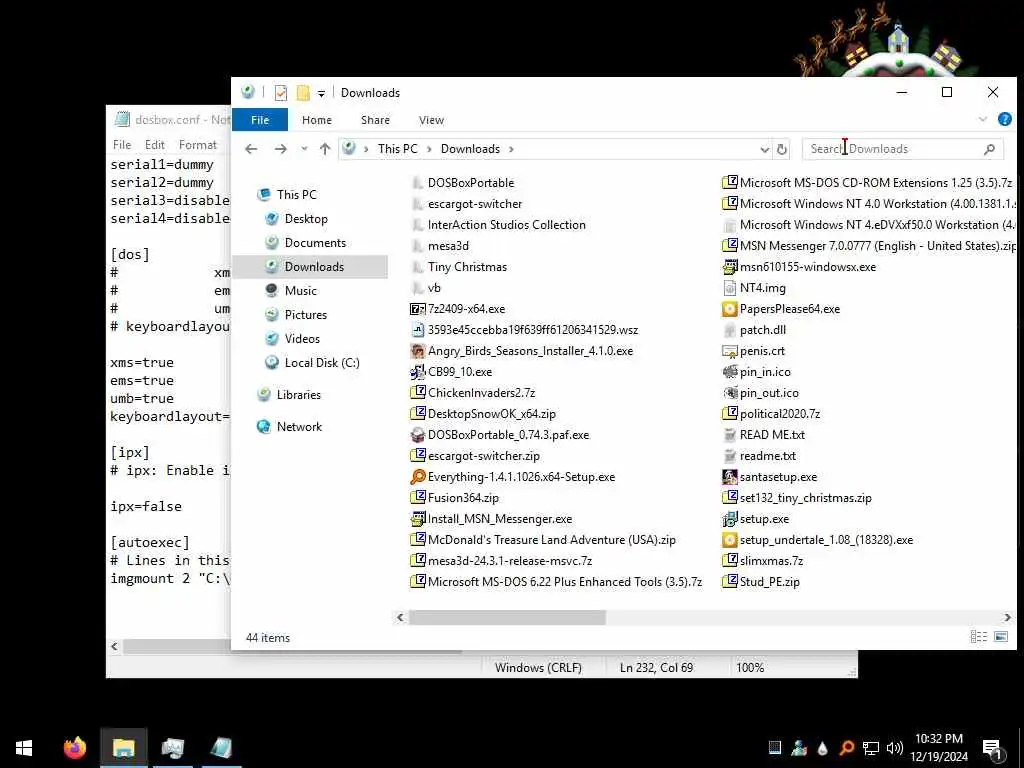Select Documents in the navigation pane
The height and width of the screenshot is (768, 1024).
(x=315, y=243)
